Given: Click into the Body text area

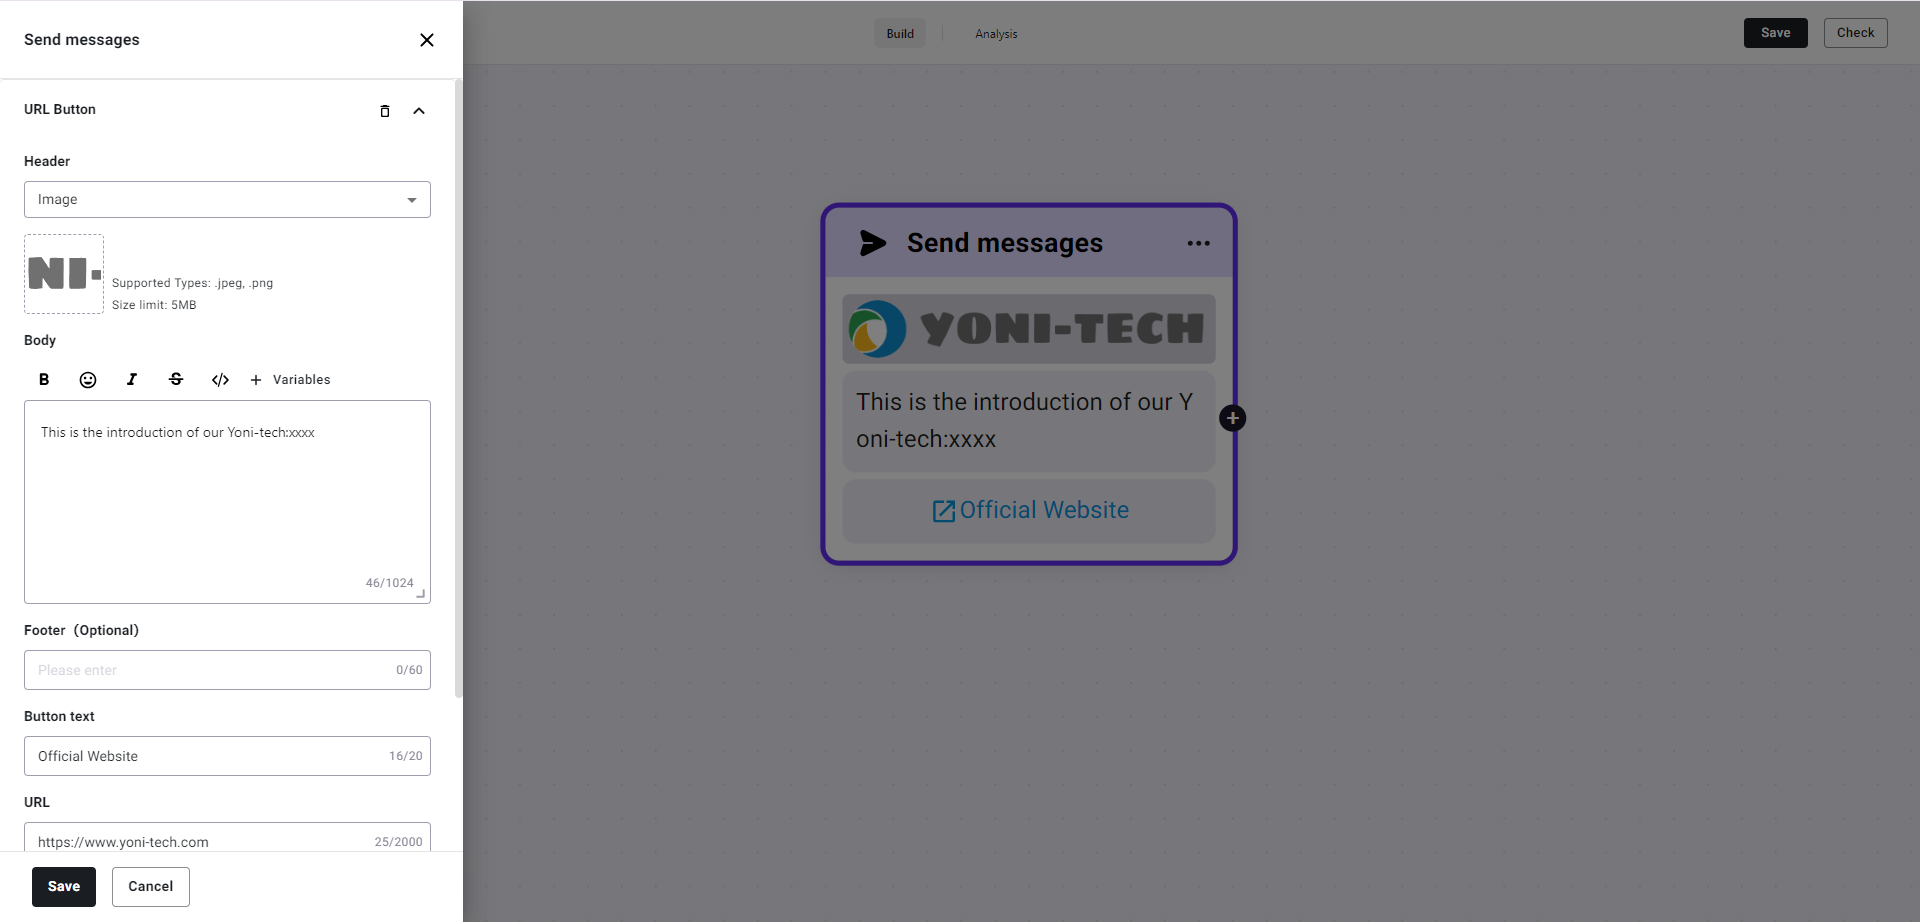Looking at the screenshot, I should coord(227,502).
